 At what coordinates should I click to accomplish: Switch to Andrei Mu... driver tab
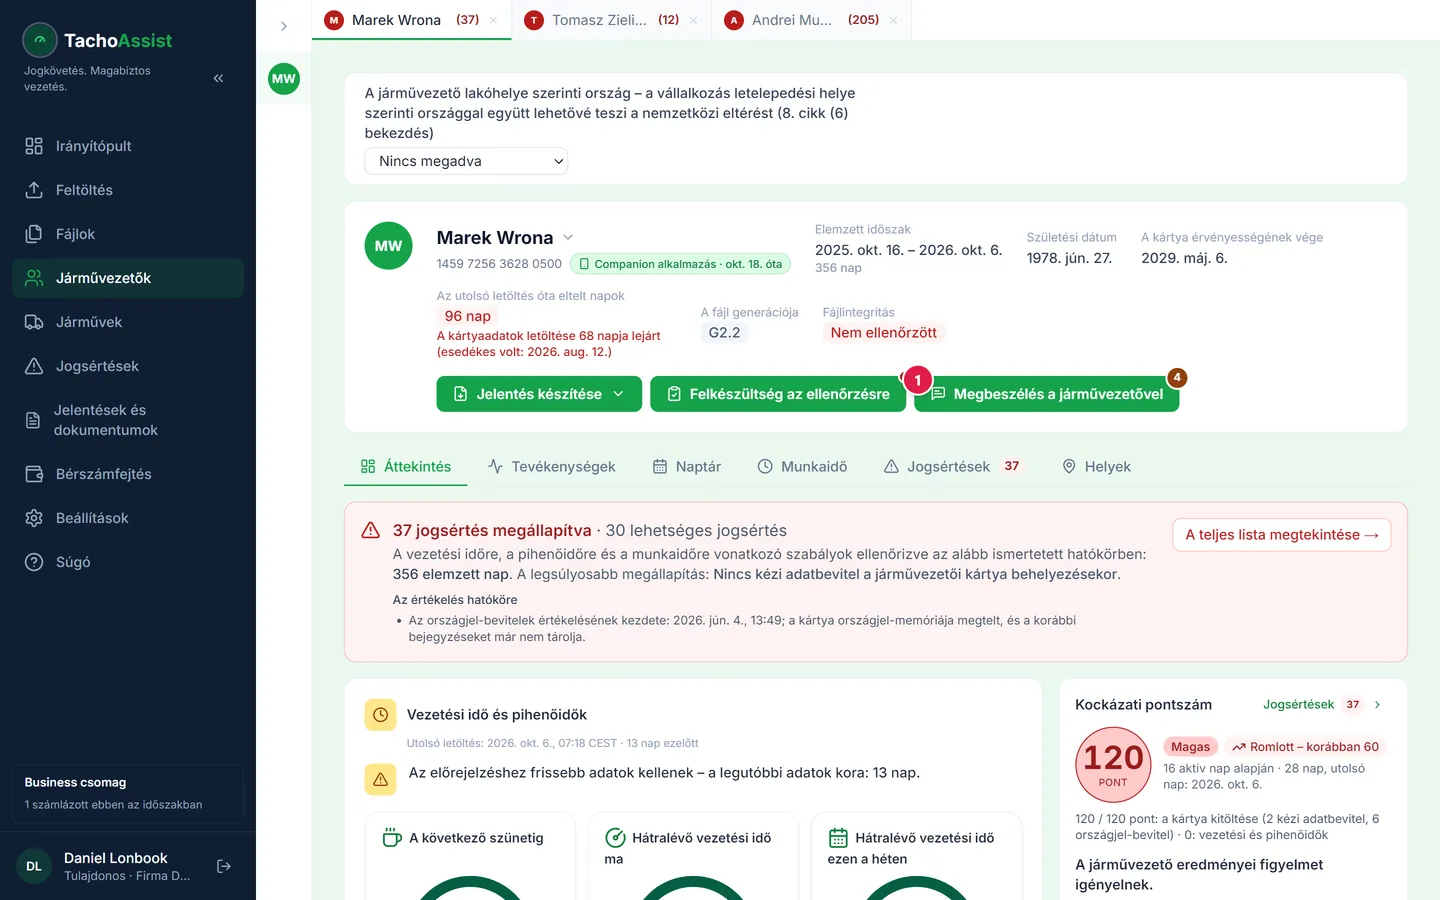click(811, 20)
